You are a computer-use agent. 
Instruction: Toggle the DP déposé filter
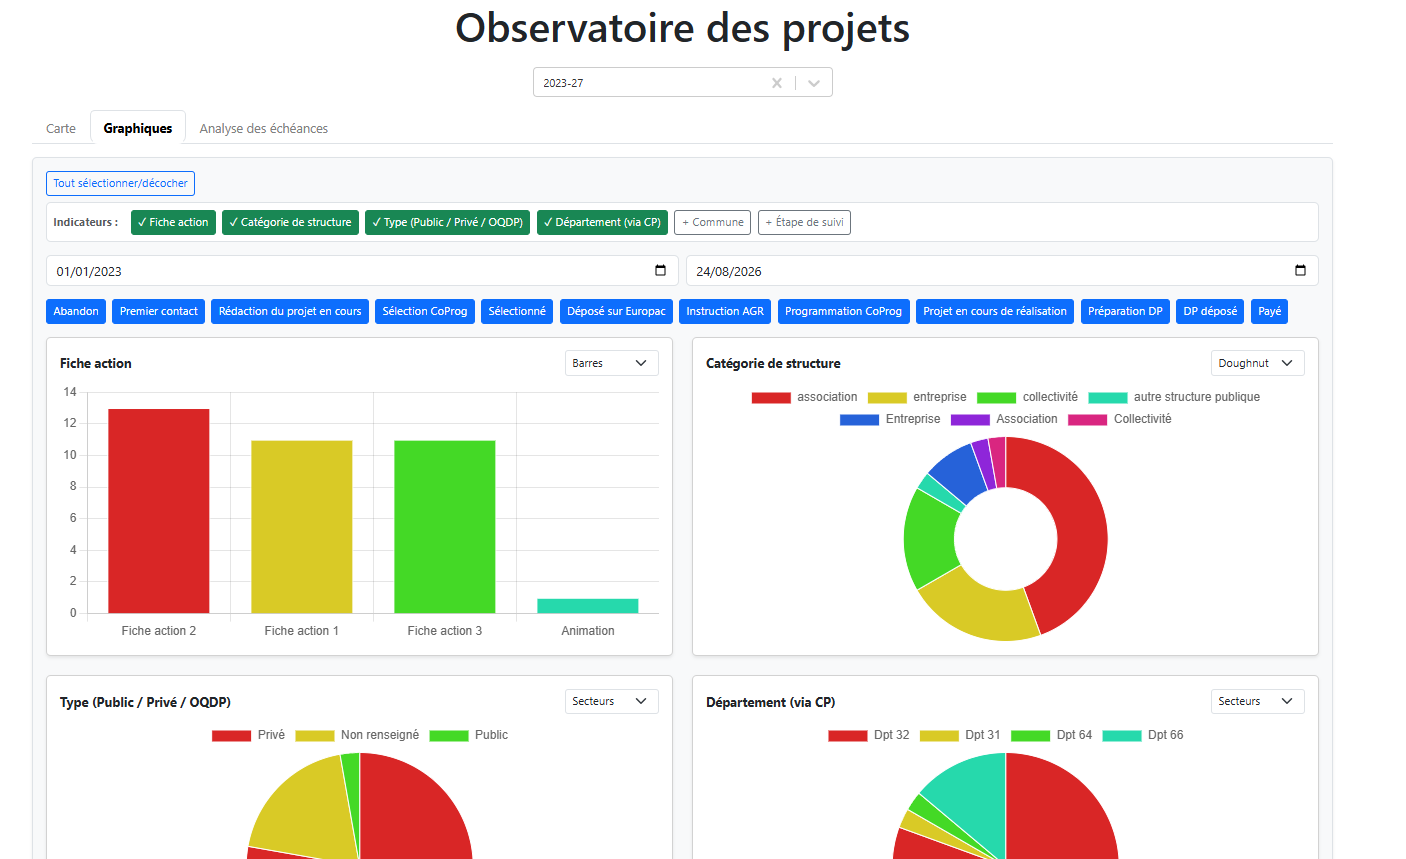click(x=1210, y=311)
